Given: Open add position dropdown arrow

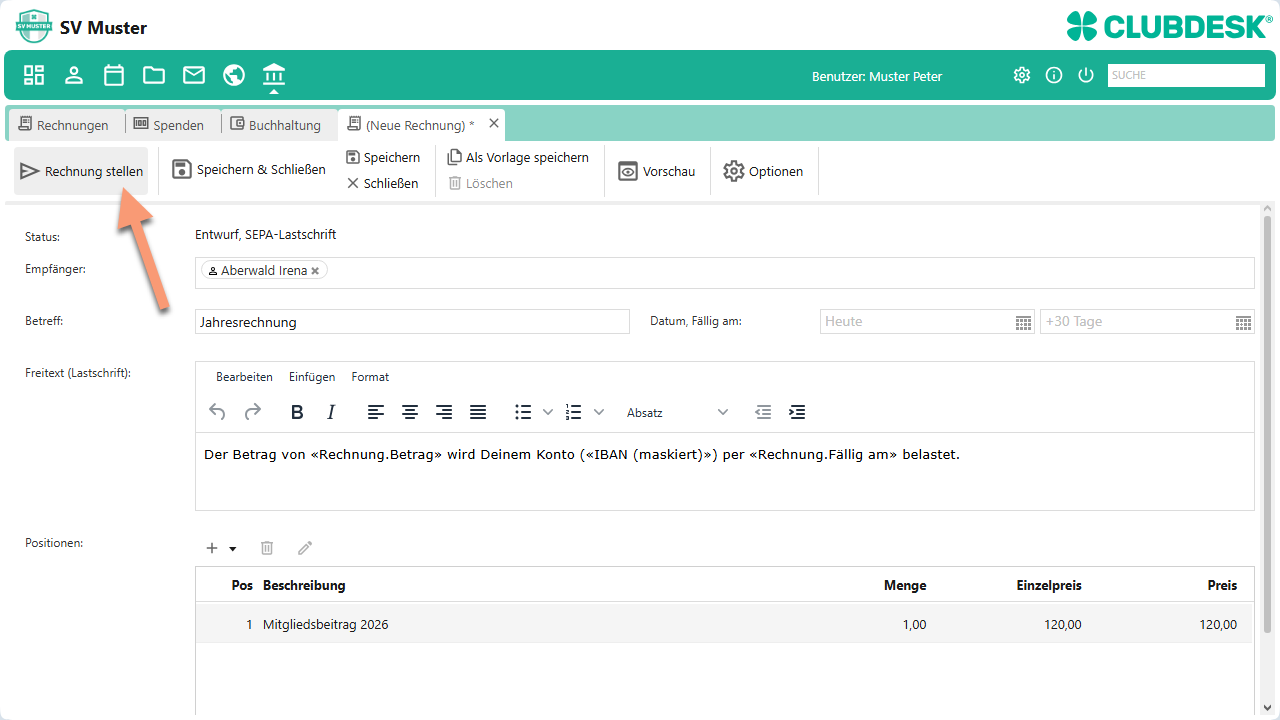Looking at the screenshot, I should pyautogui.click(x=233, y=548).
